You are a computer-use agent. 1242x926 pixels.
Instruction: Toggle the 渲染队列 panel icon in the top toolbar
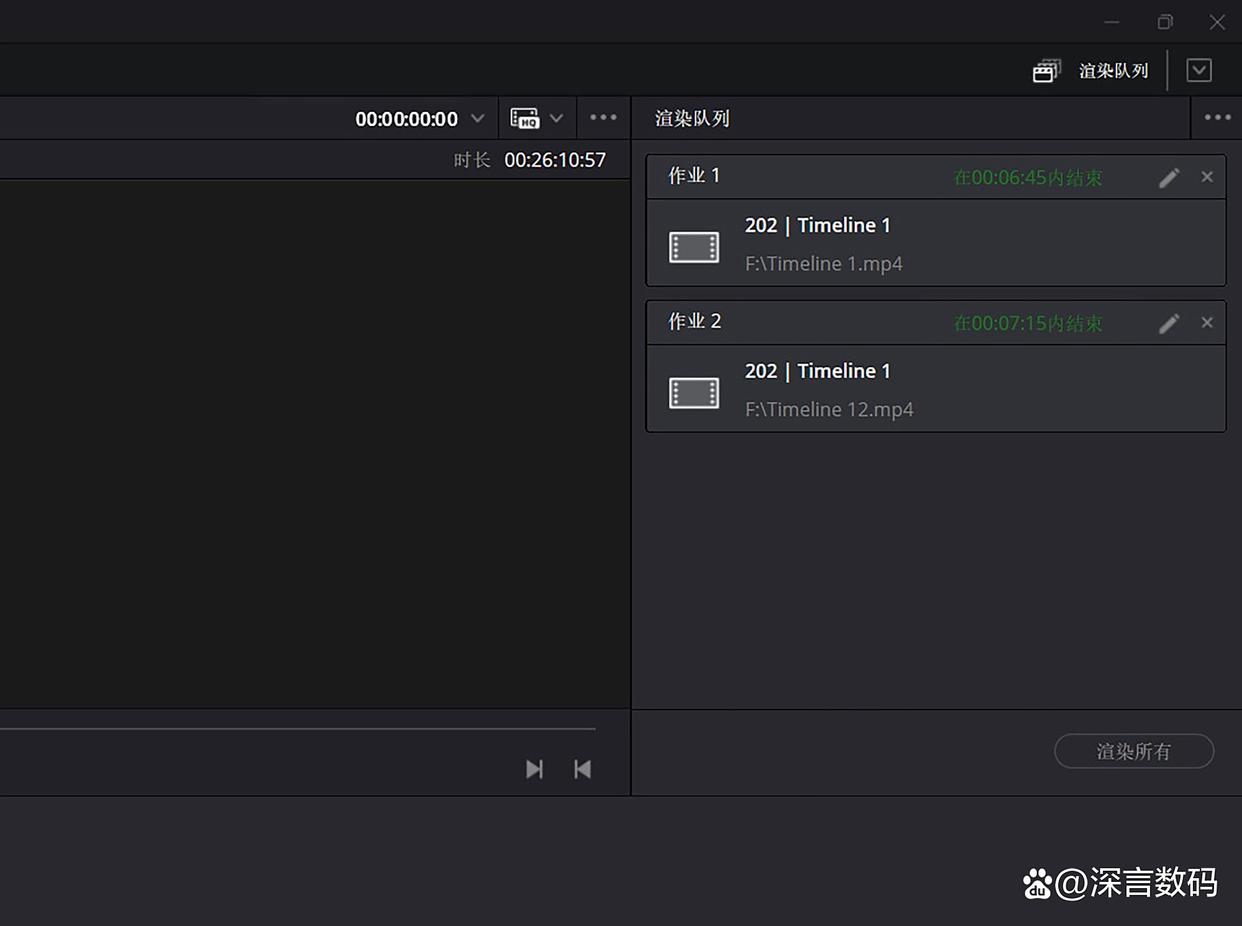[1046, 71]
